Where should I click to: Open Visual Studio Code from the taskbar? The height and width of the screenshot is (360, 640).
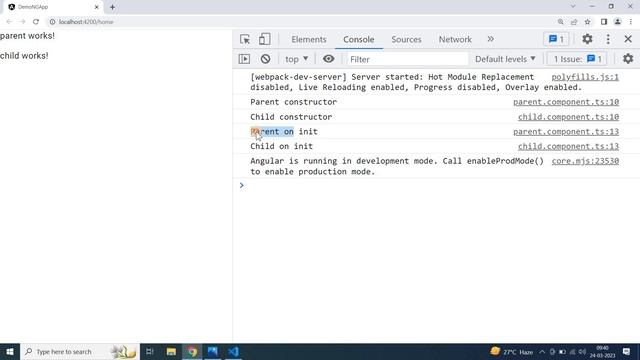coord(233,351)
